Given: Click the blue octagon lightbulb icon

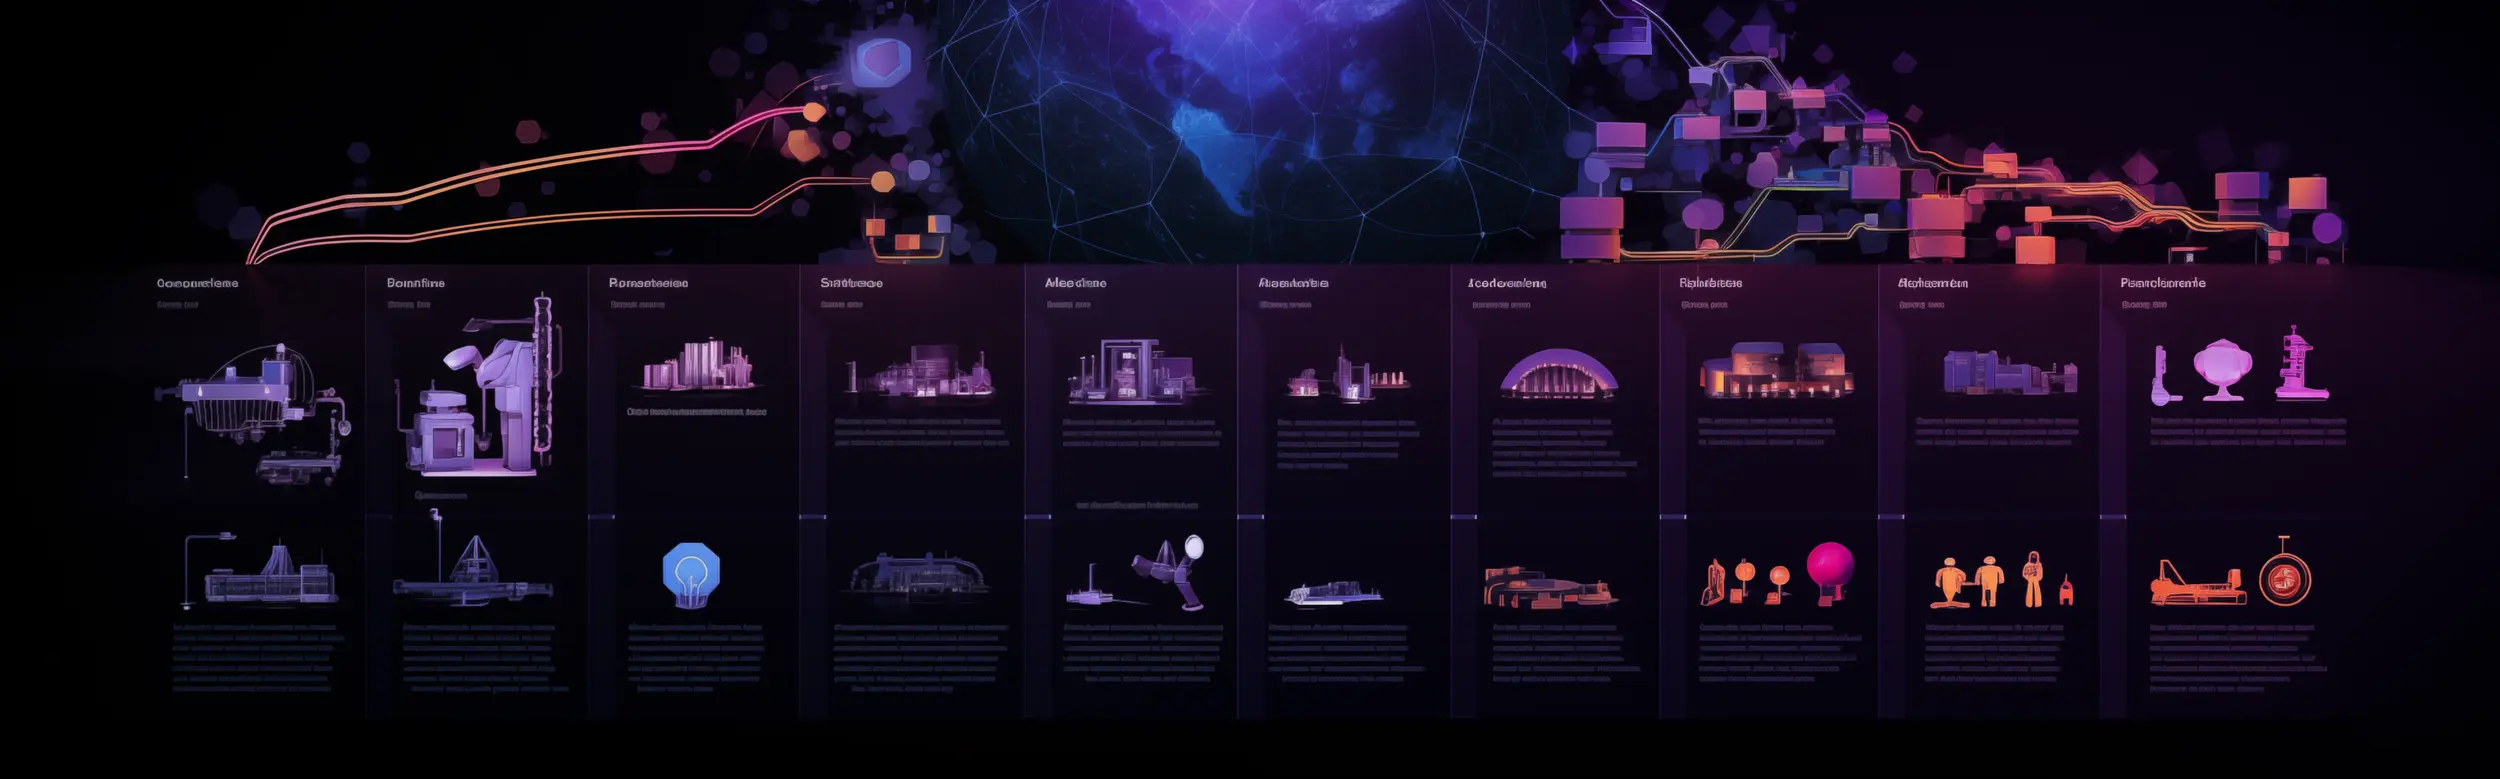Looking at the screenshot, I should [691, 574].
